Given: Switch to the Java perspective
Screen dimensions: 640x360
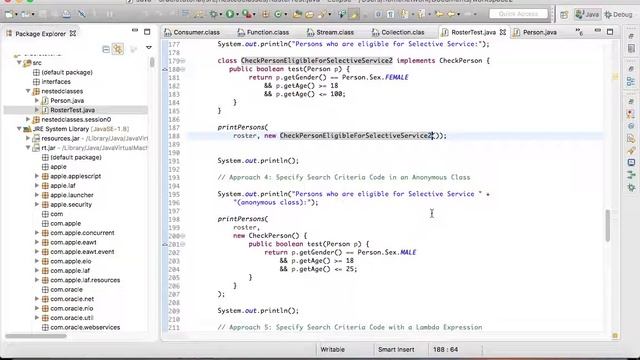Looking at the screenshot, I should [x=587, y=14].
